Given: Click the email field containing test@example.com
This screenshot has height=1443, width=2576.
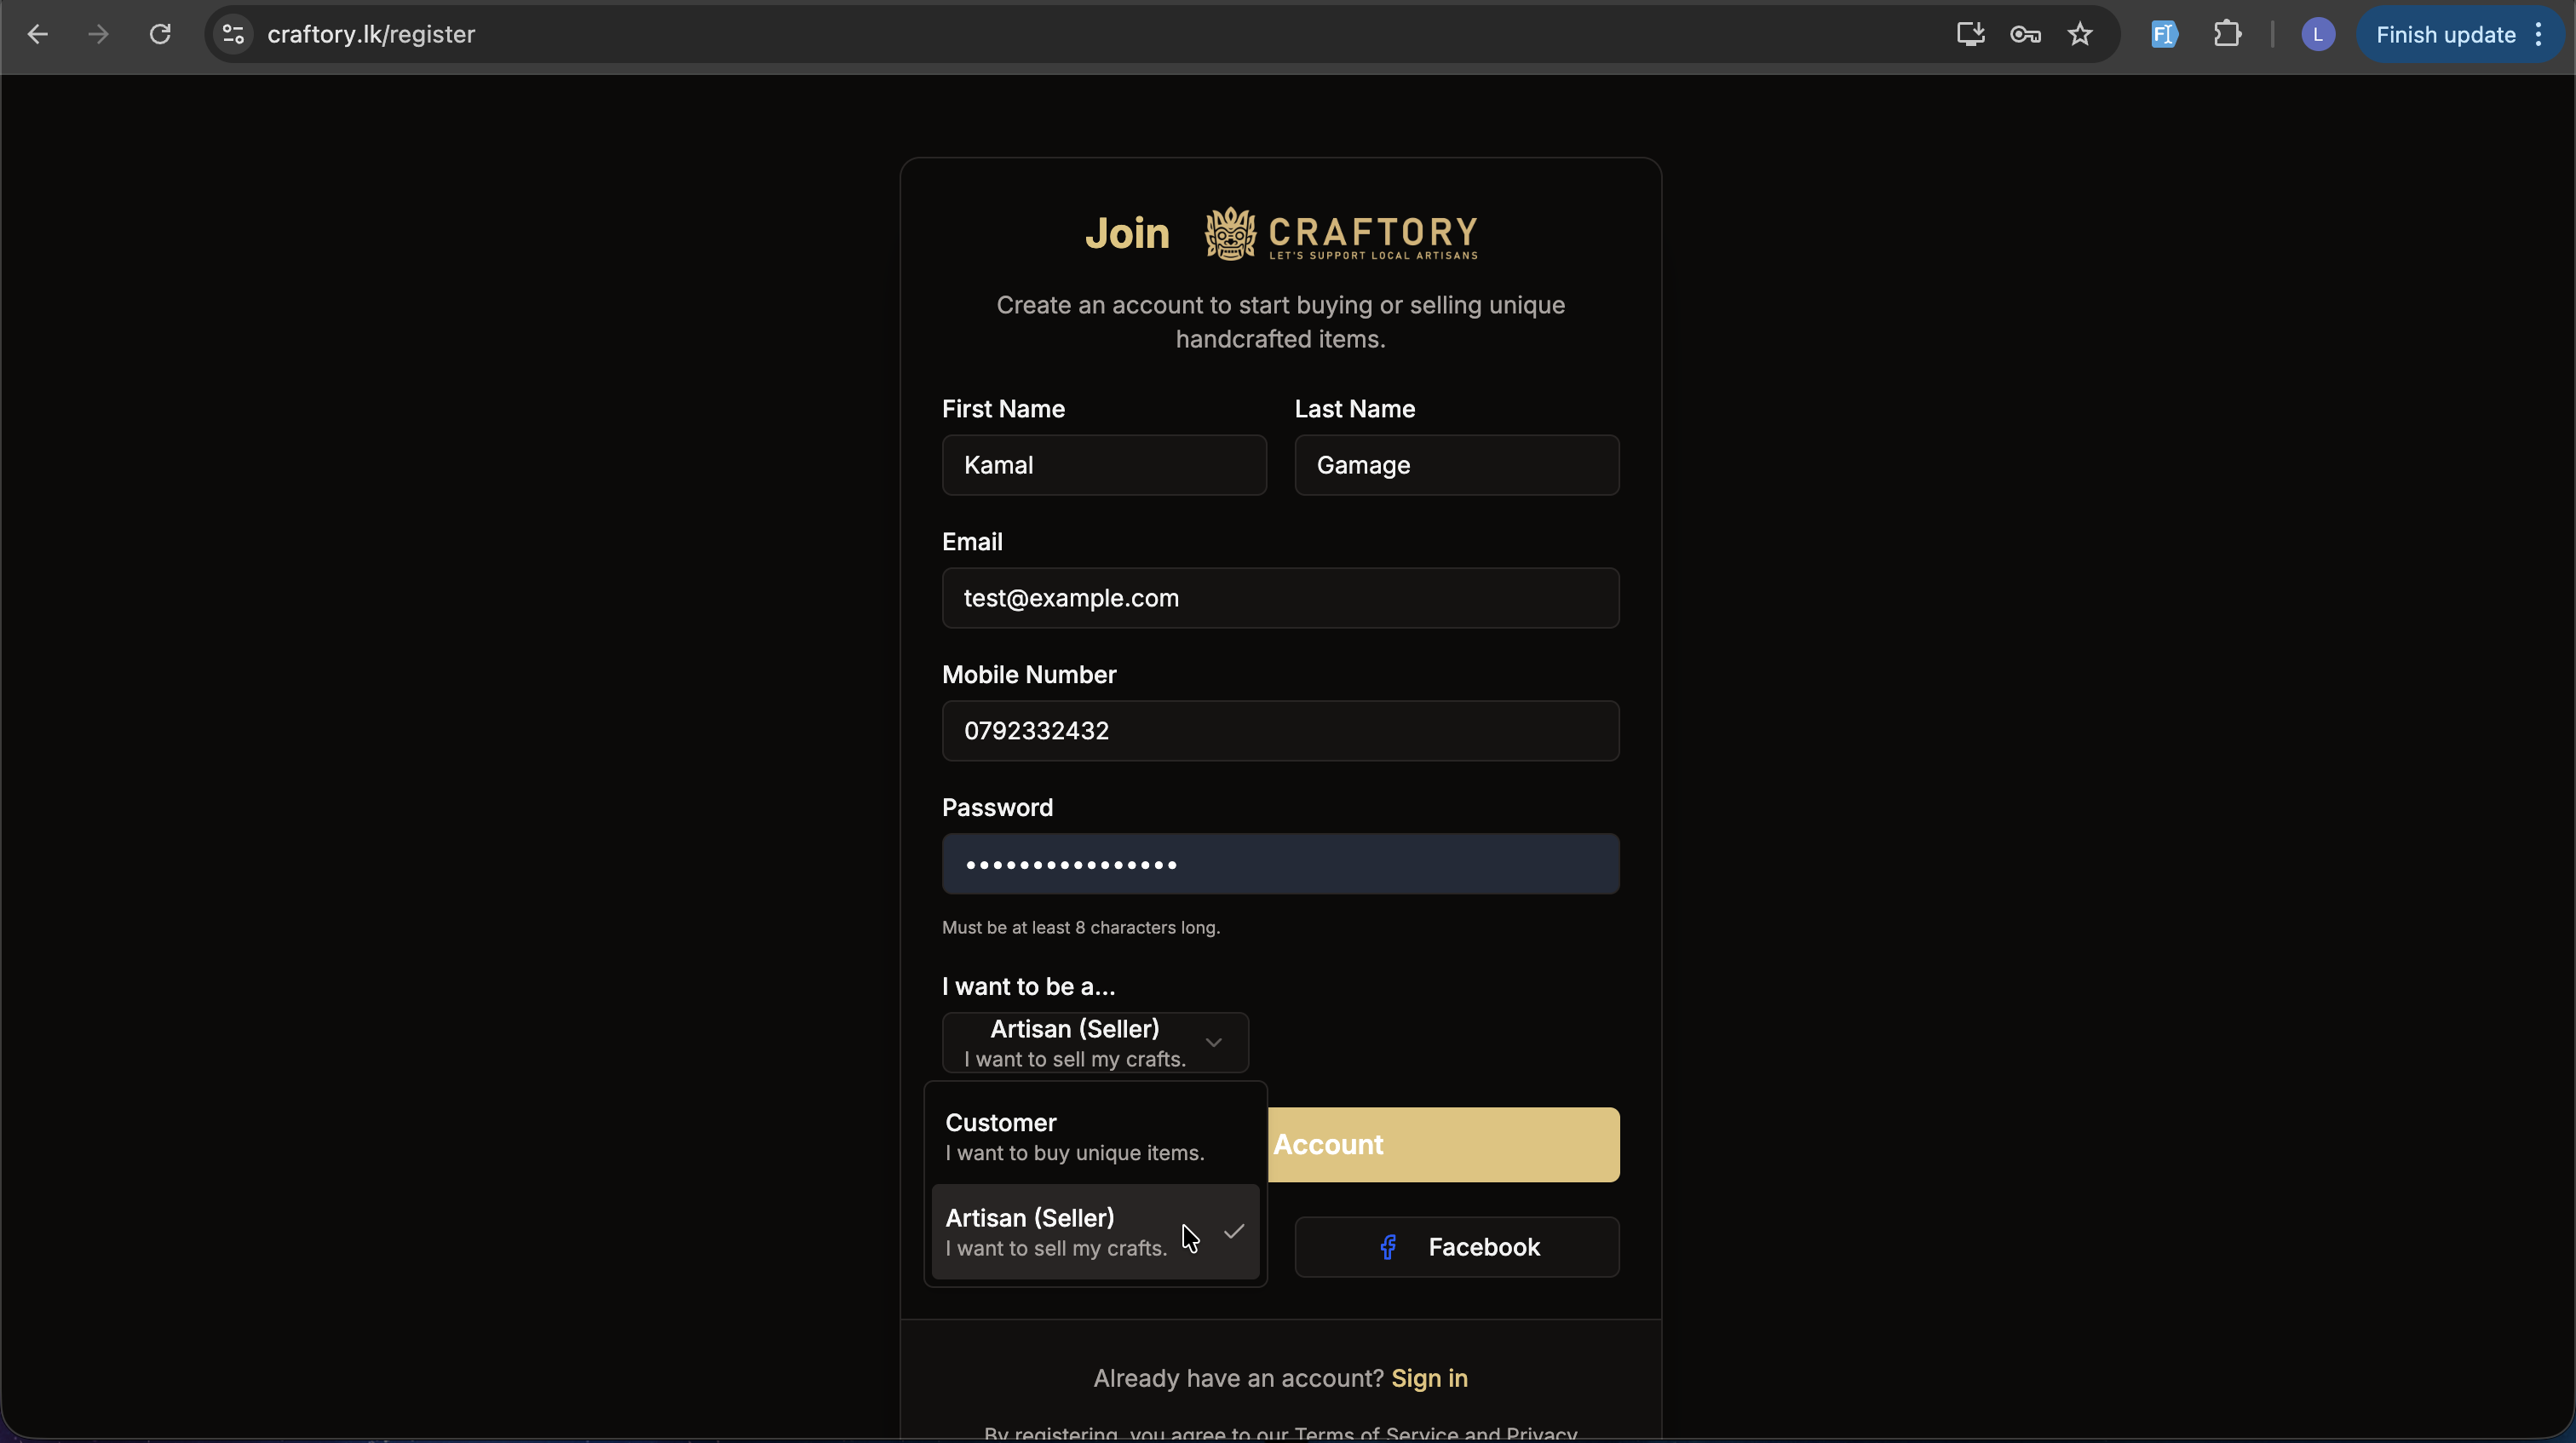Looking at the screenshot, I should coord(1280,598).
